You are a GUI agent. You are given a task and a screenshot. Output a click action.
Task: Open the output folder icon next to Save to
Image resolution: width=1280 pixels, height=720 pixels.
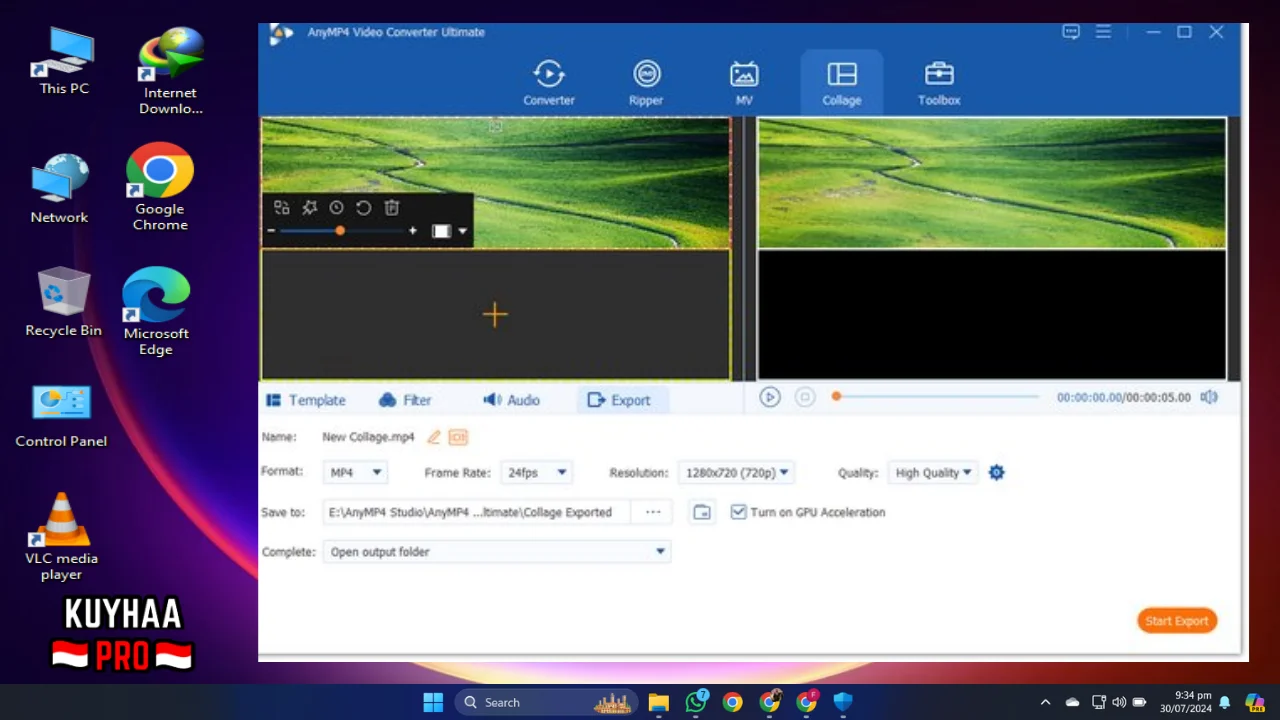coord(702,512)
